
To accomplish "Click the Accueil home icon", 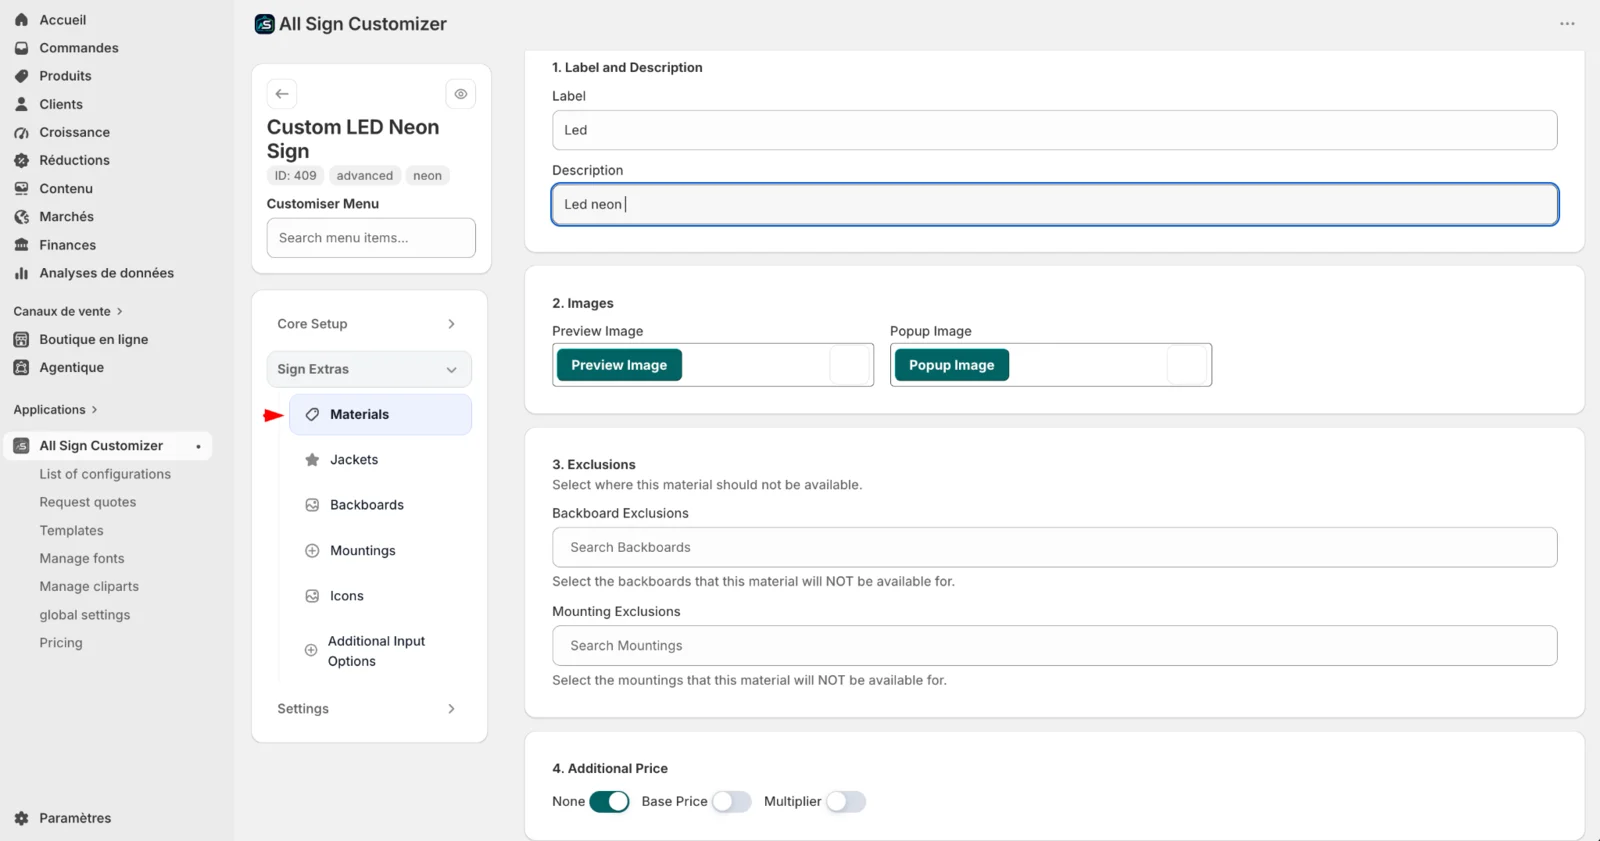I will pos(21,20).
